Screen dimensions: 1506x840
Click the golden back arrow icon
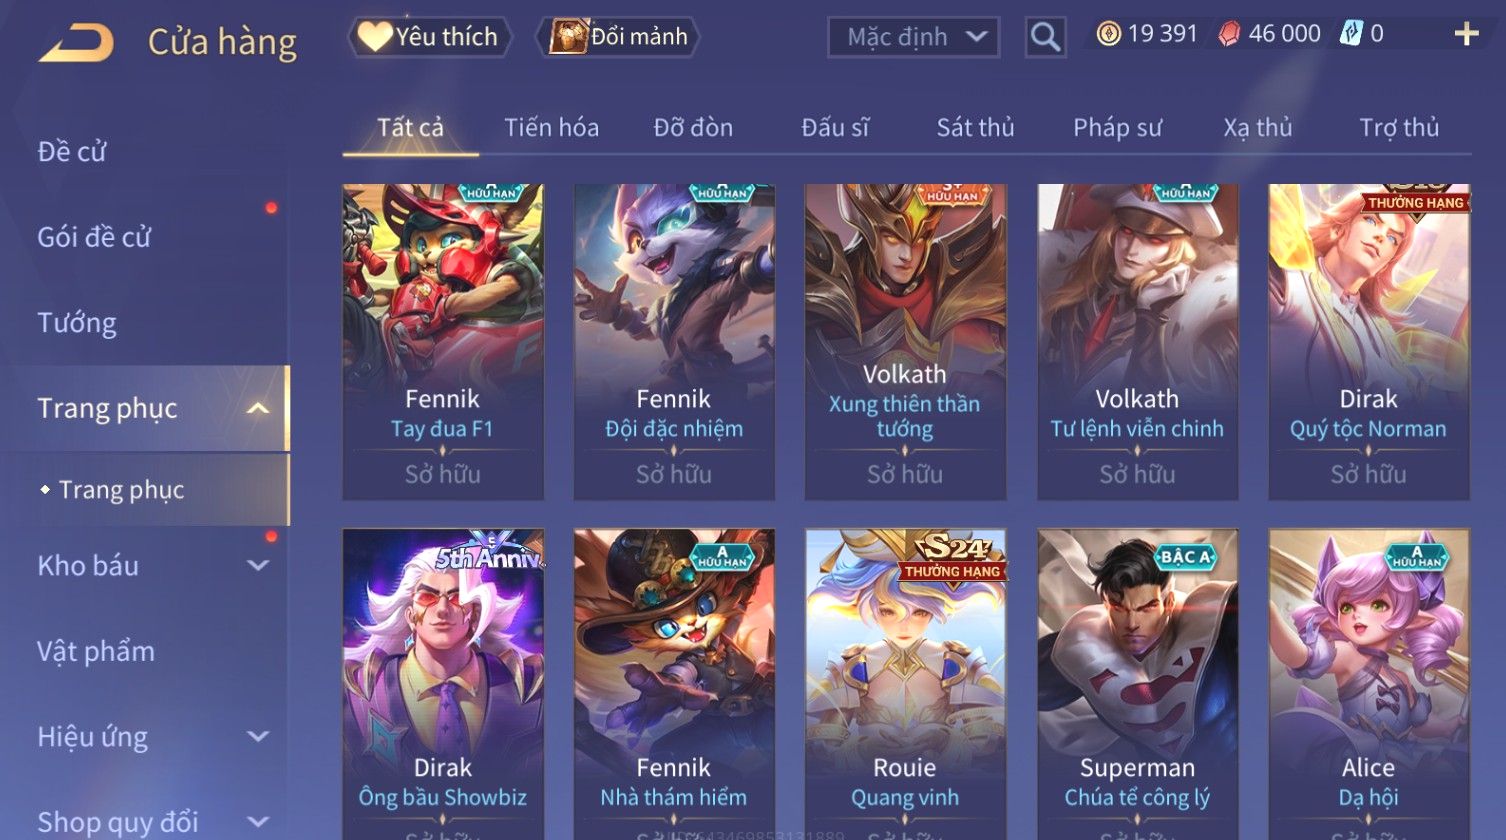tap(76, 43)
